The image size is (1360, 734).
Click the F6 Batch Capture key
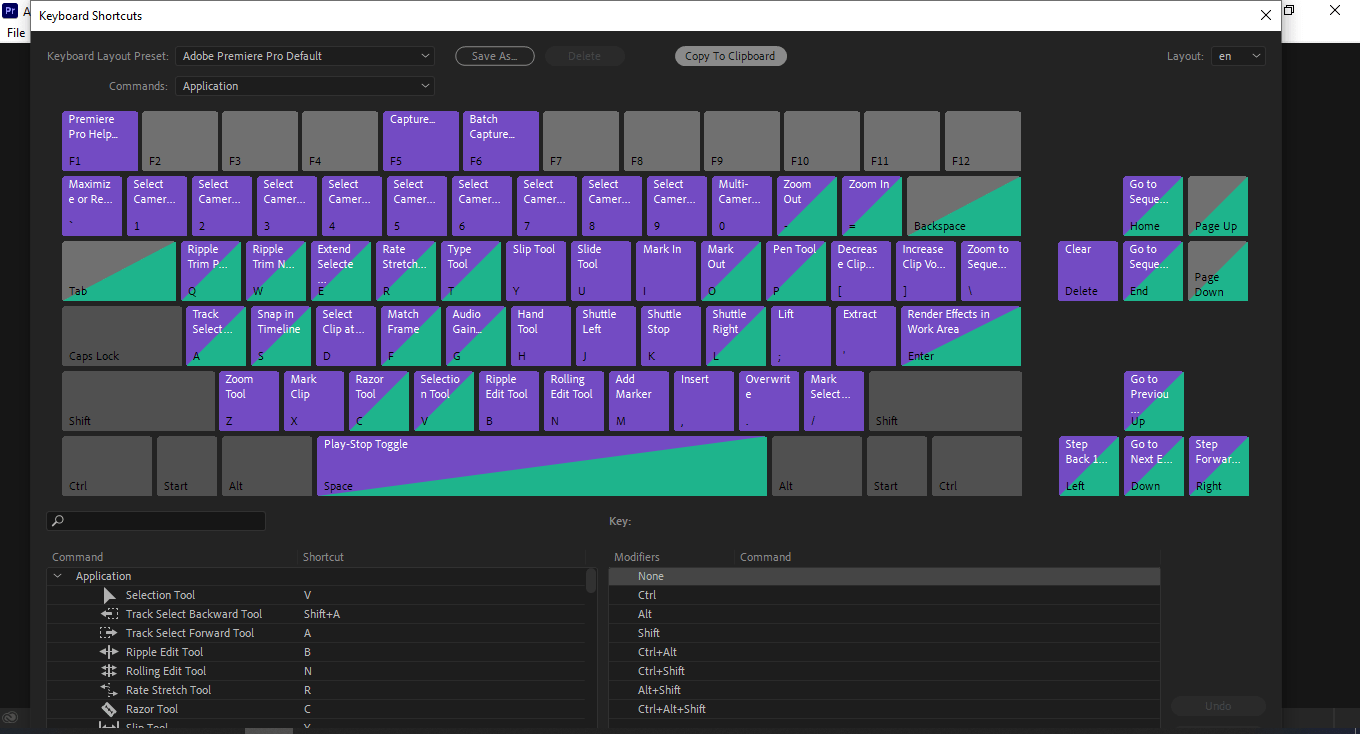(501, 141)
